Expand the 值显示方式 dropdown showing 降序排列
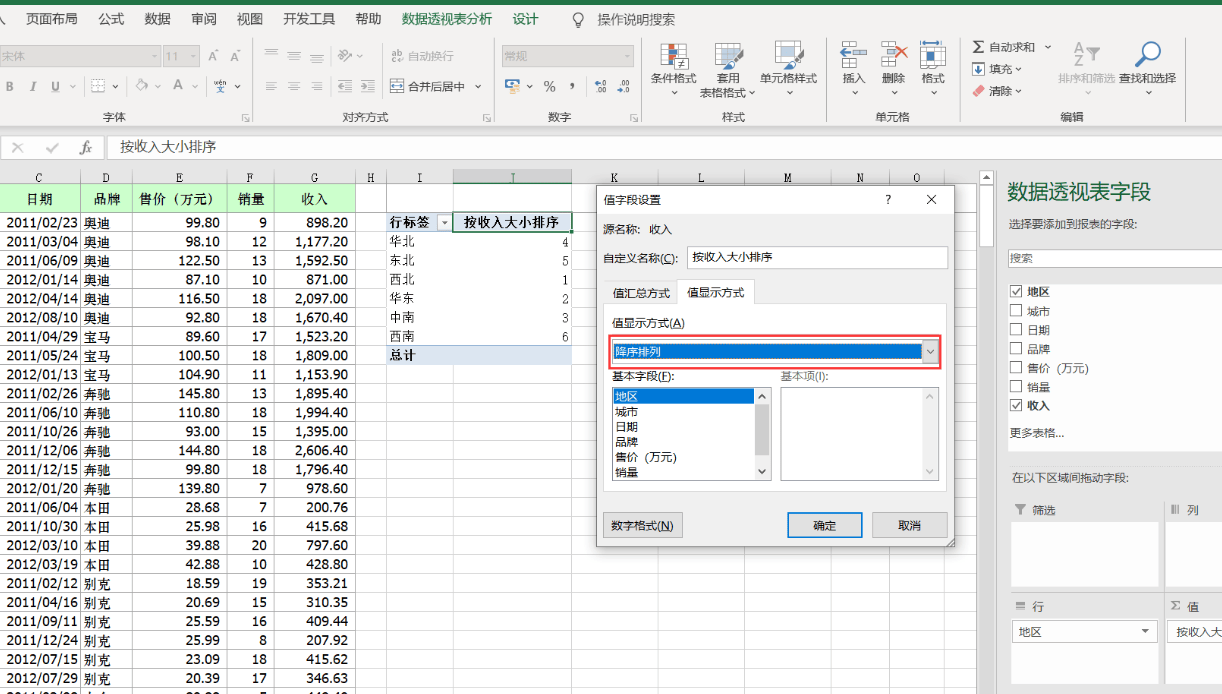 (930, 352)
